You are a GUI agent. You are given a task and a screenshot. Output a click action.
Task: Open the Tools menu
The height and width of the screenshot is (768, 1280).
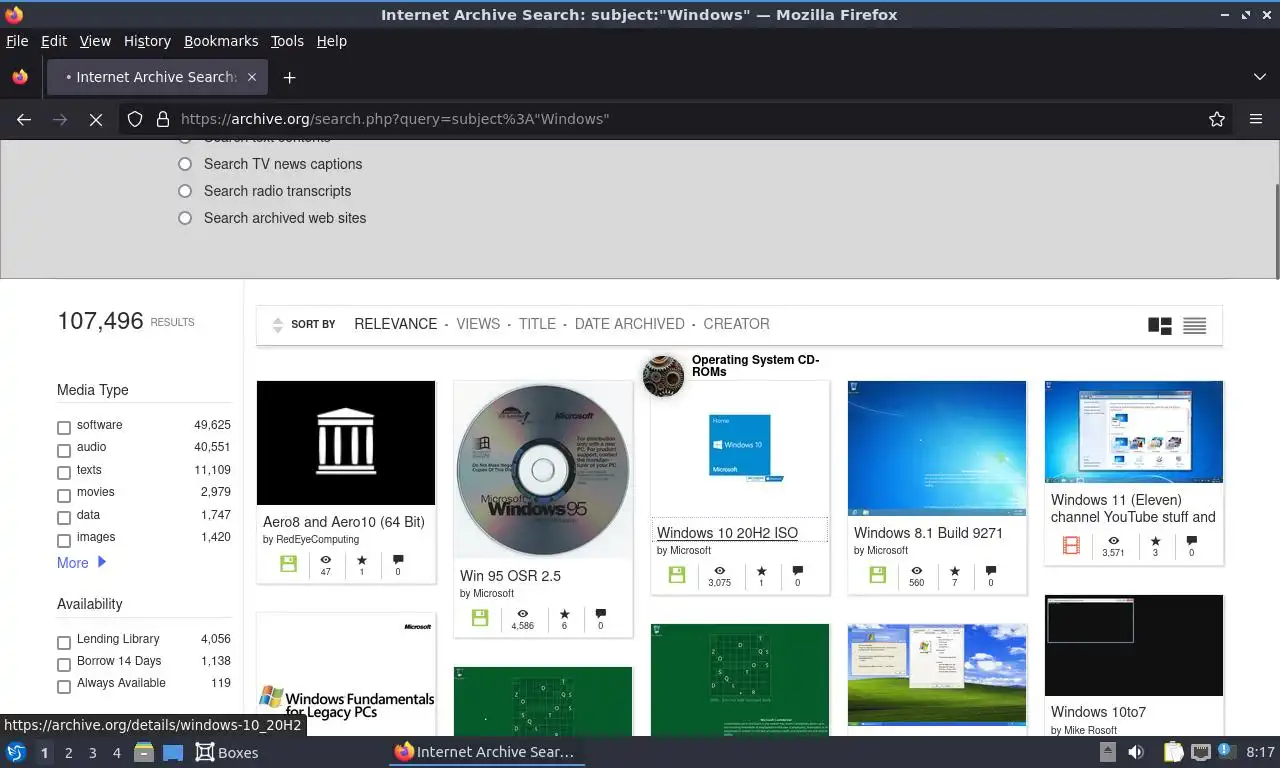(x=287, y=41)
